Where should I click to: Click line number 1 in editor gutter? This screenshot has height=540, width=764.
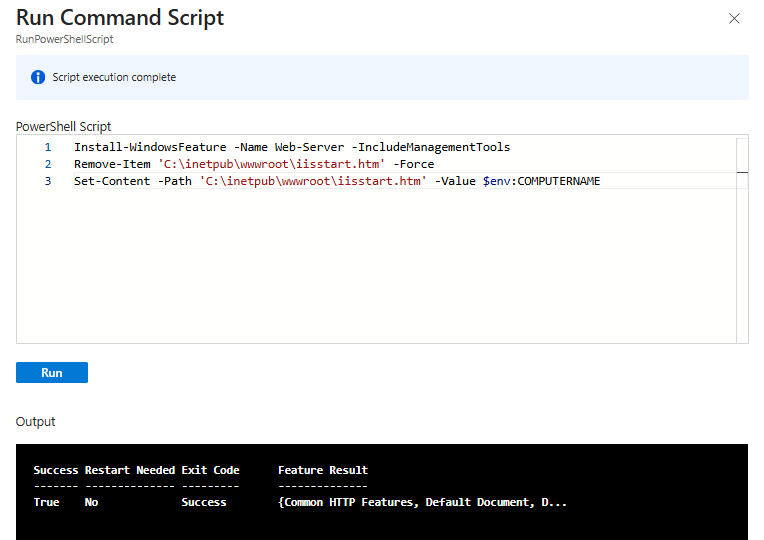point(48,147)
